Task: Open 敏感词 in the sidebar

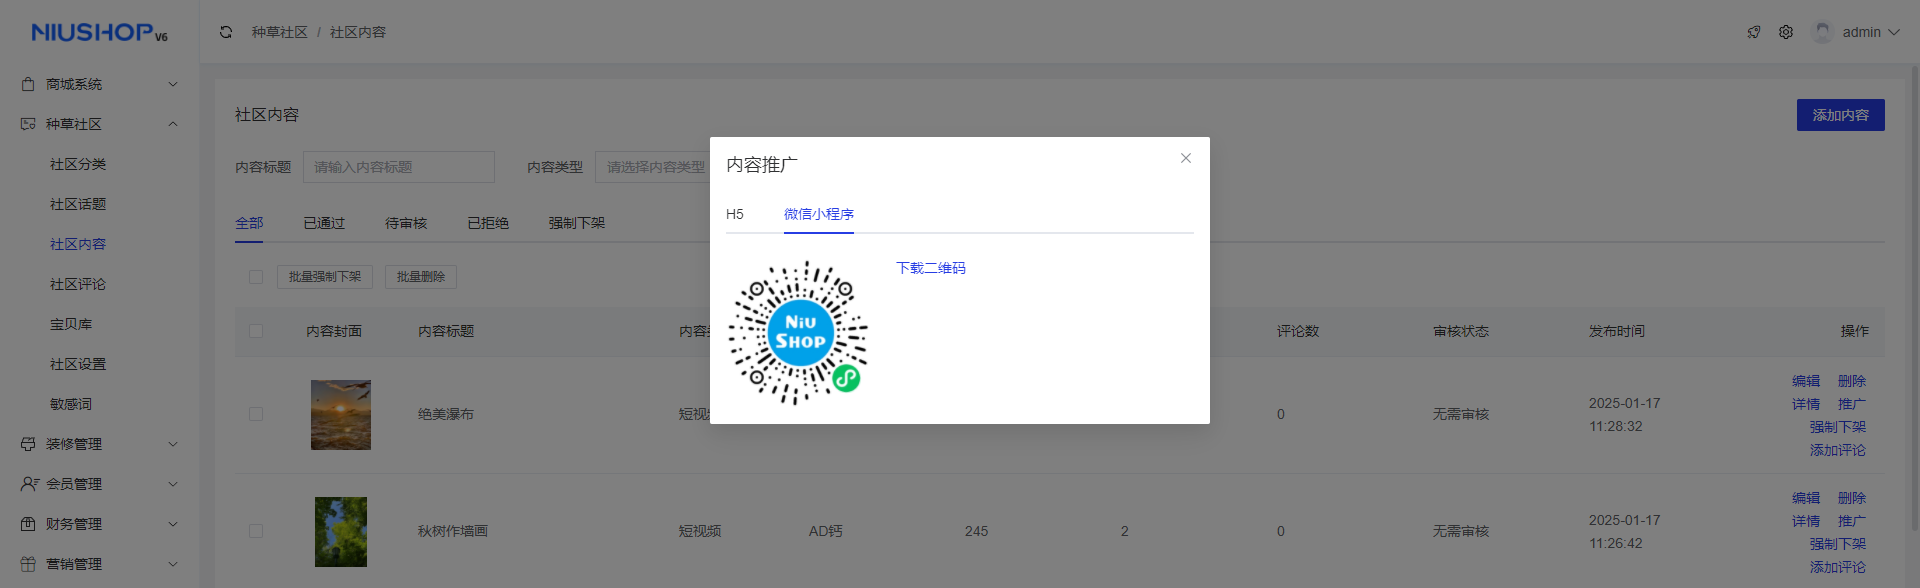Action: [x=71, y=404]
